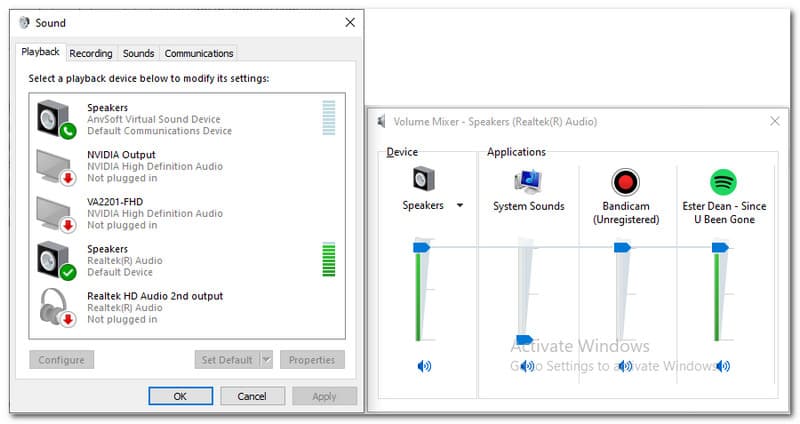Click the OK button in Sound dialog
The height and width of the screenshot is (424, 800).
pyautogui.click(x=181, y=396)
